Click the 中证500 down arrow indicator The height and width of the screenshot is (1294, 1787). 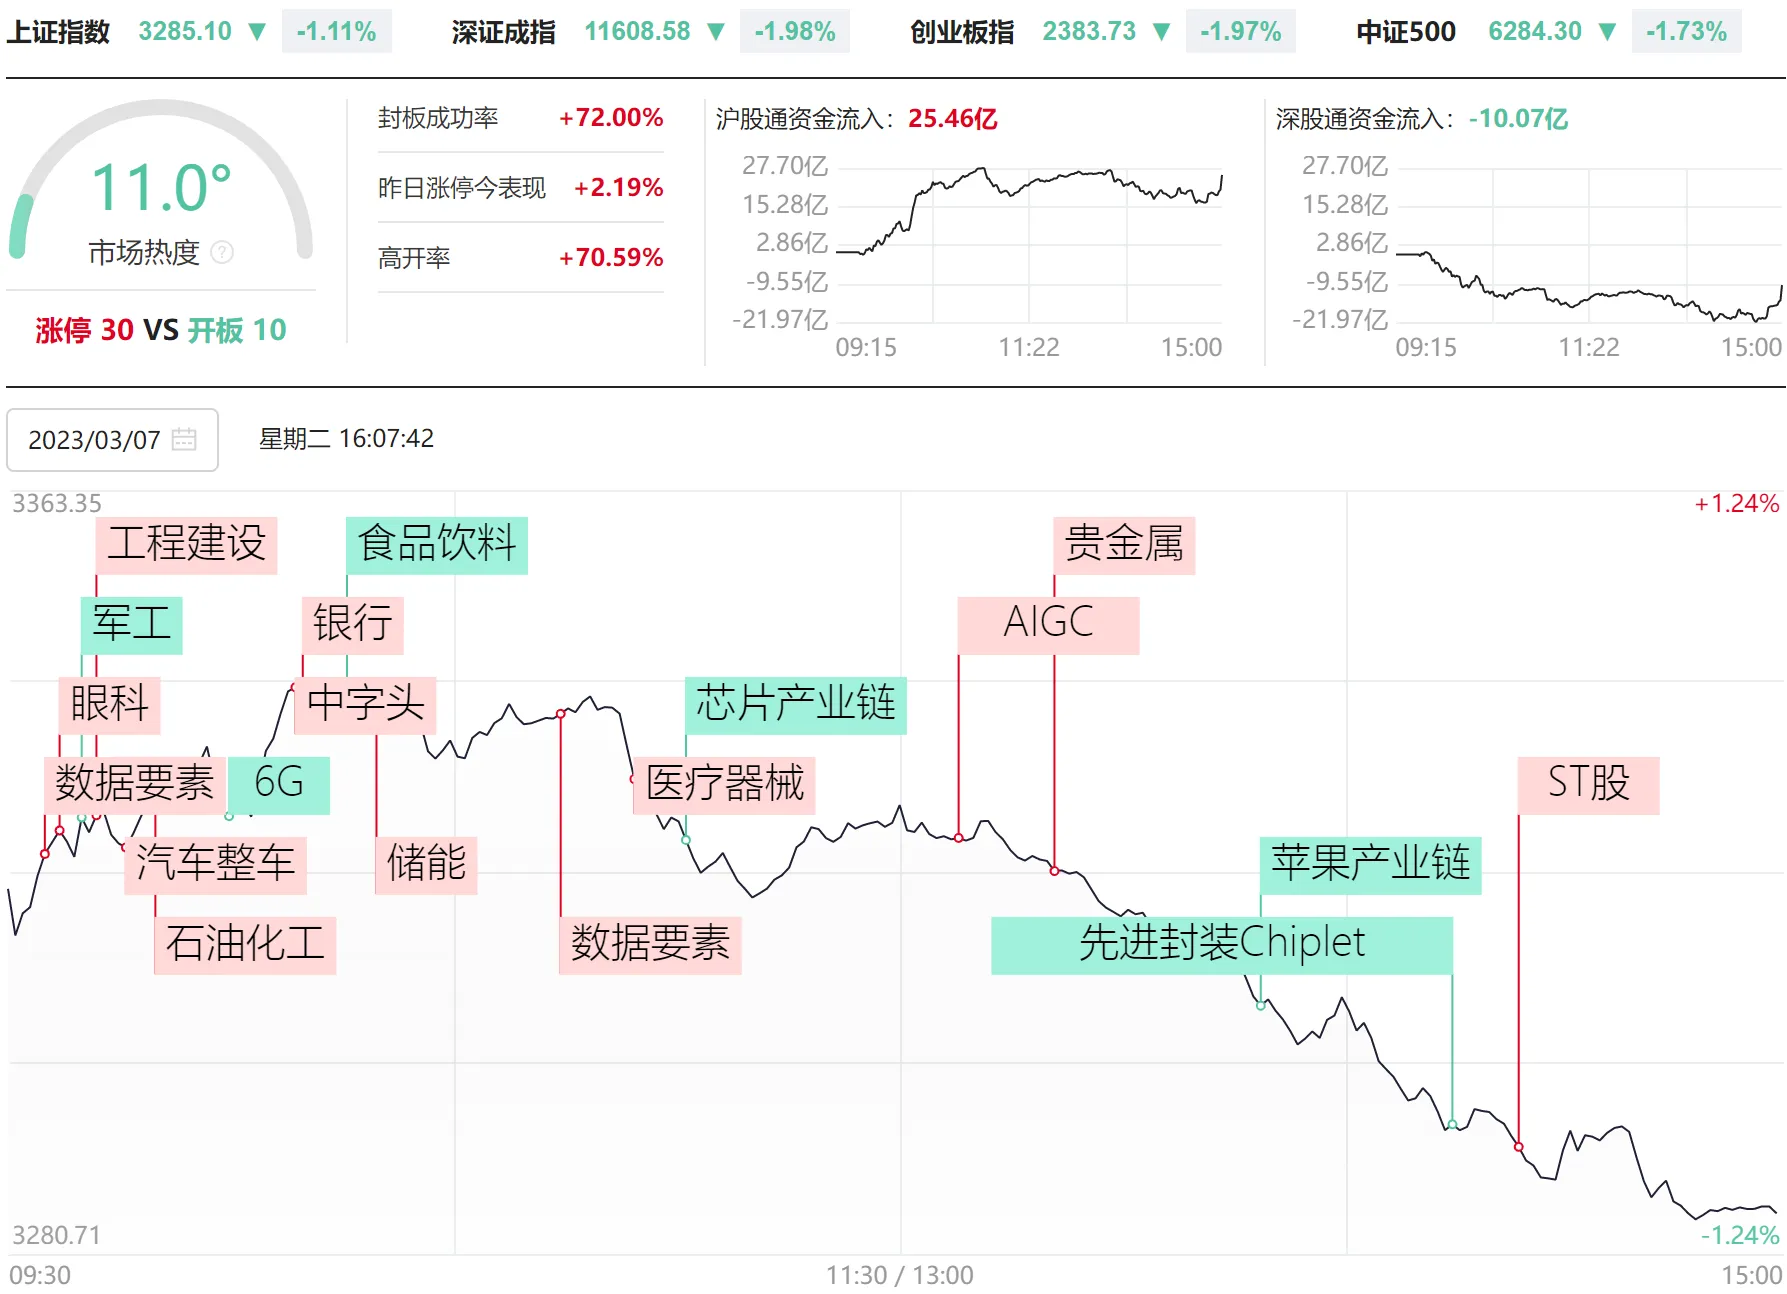1607,32
